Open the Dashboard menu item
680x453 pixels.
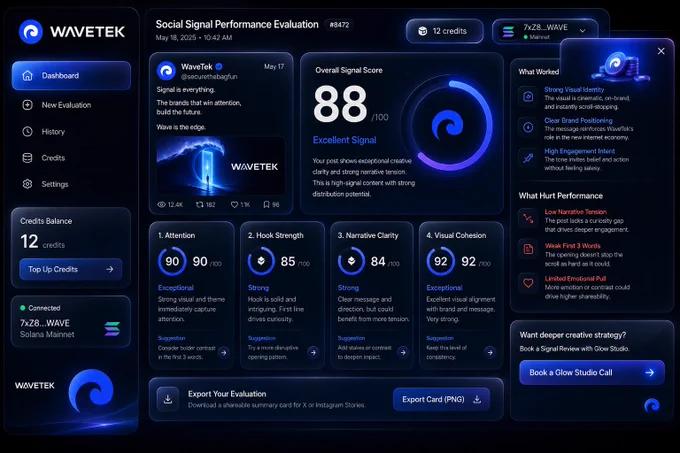click(x=71, y=75)
